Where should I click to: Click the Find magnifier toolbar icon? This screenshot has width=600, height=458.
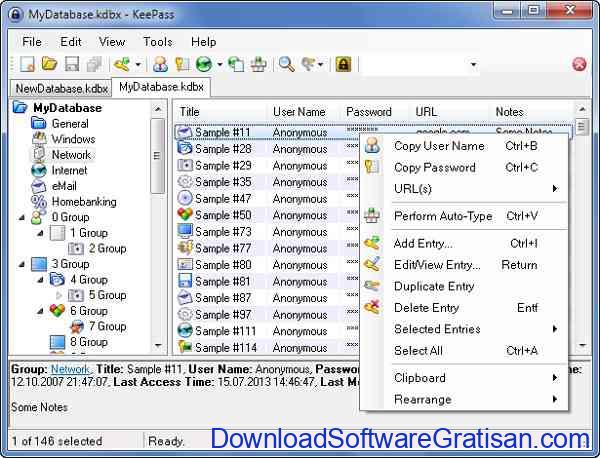tap(287, 64)
